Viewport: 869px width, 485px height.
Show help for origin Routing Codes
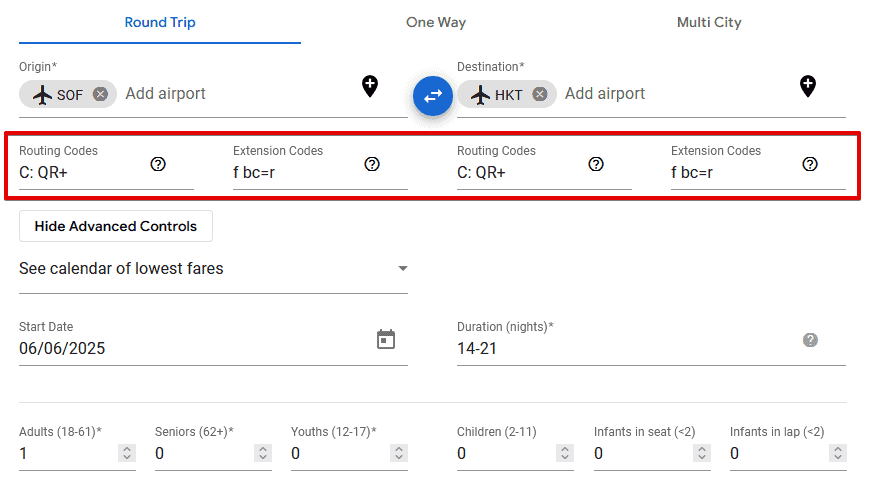[x=158, y=164]
